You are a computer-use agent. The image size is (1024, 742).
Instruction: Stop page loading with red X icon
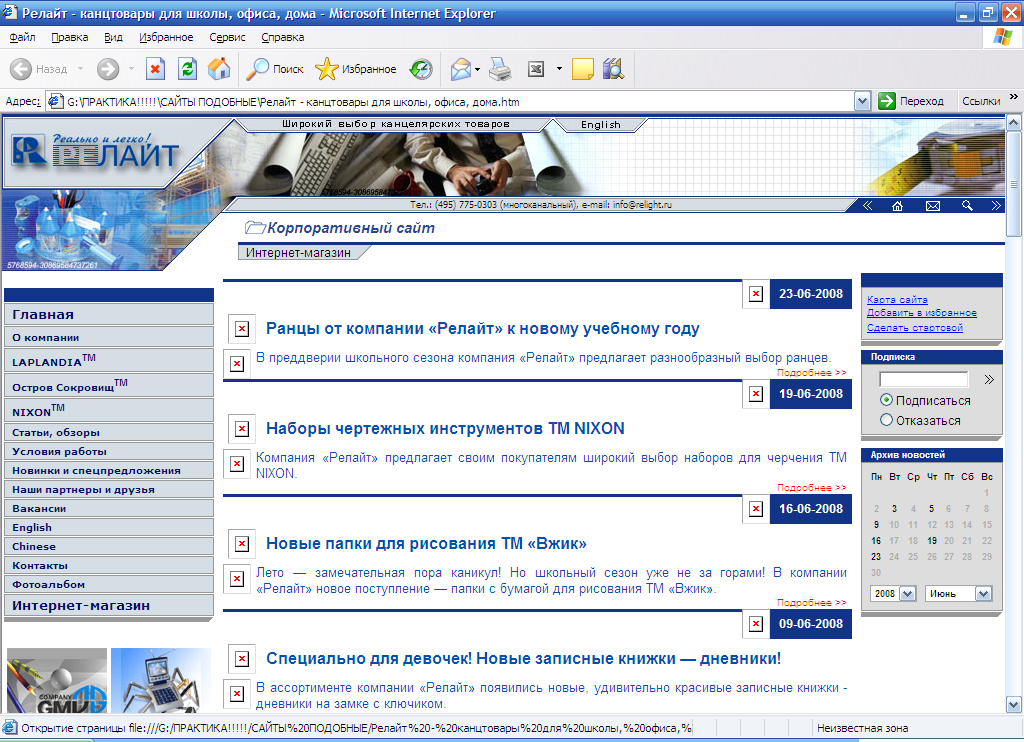155,69
